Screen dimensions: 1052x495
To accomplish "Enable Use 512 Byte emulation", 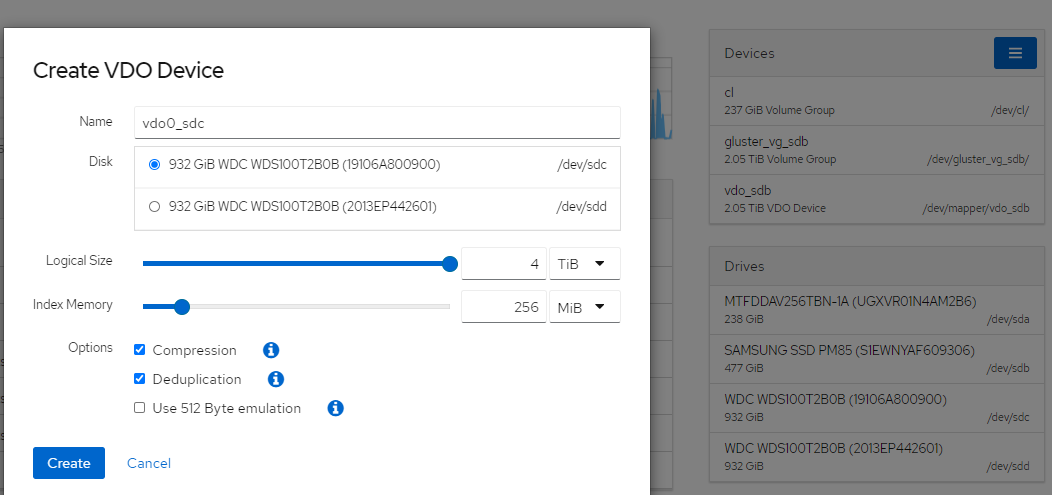I will (x=140, y=408).
